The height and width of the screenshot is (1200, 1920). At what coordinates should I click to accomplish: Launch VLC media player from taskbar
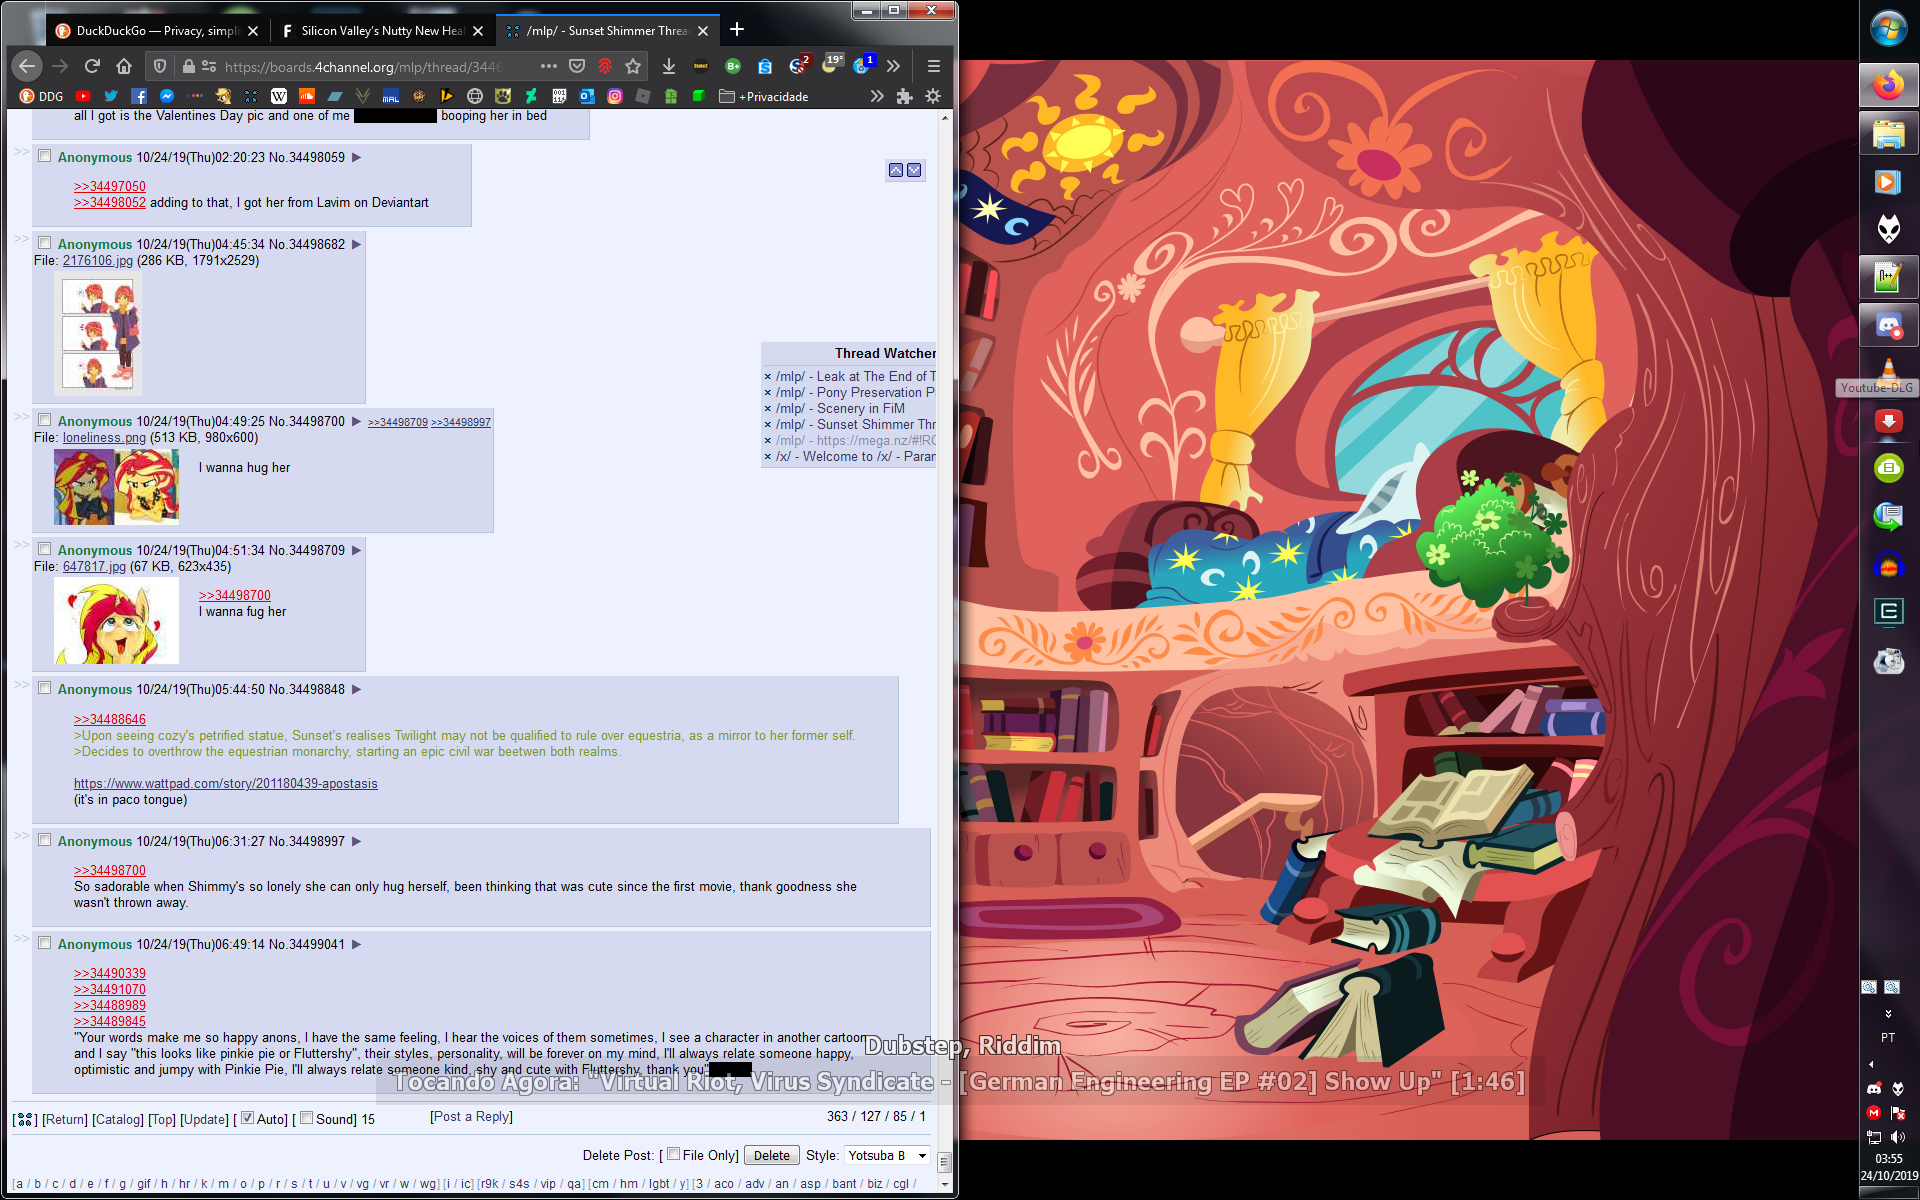tap(1888, 372)
